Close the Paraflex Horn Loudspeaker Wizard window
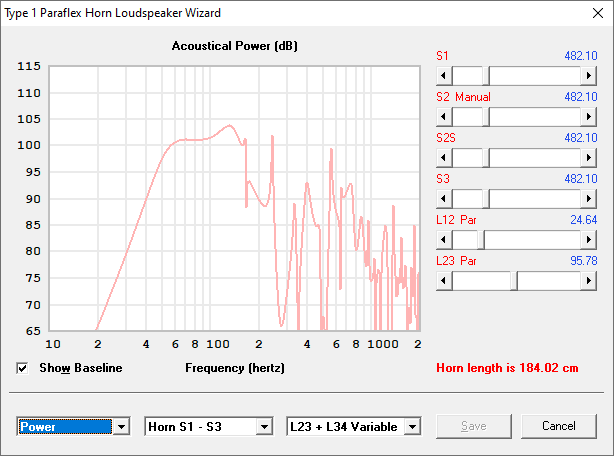 (598, 13)
